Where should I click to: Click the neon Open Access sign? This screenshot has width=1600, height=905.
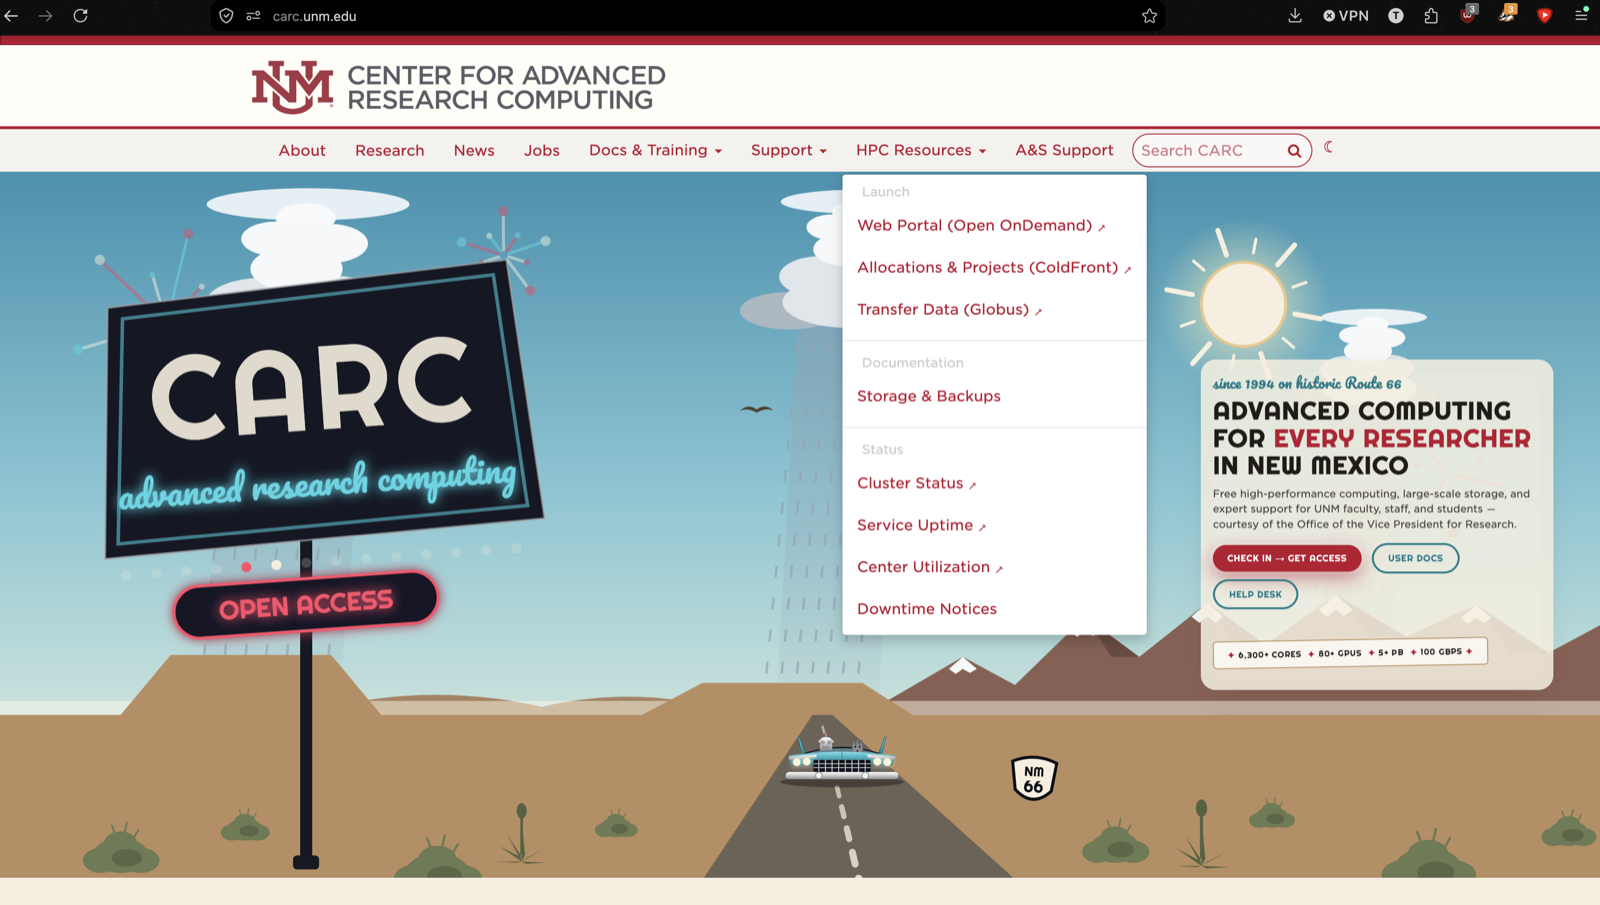pyautogui.click(x=306, y=604)
